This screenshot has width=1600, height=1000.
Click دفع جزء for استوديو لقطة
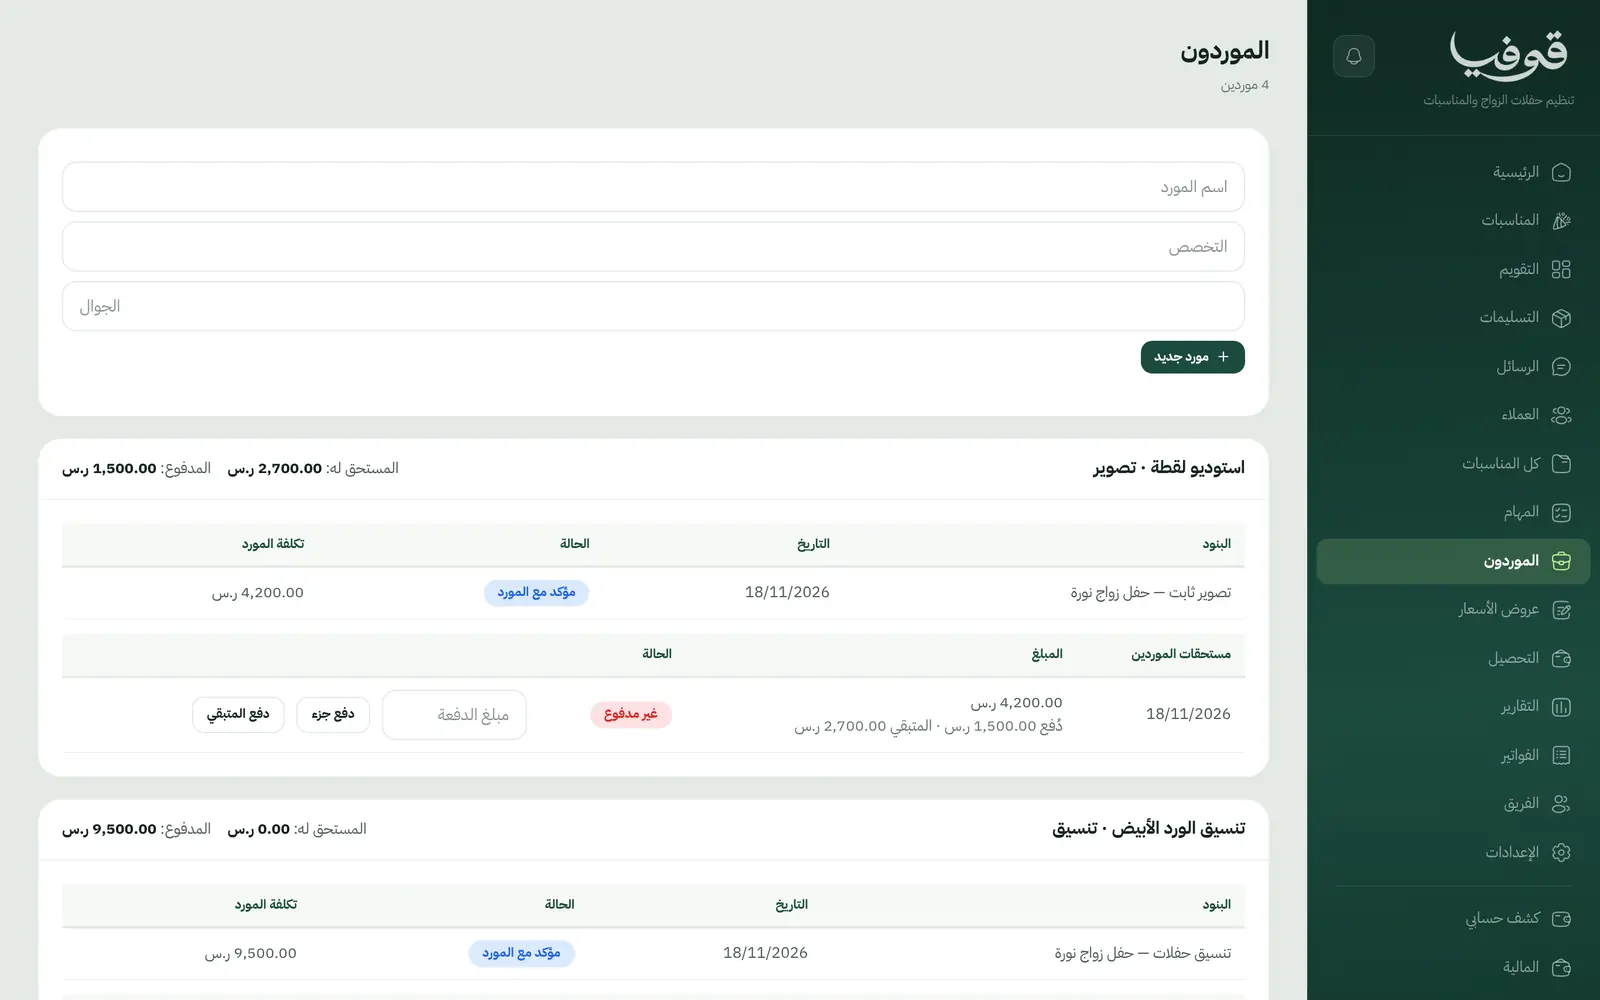[333, 715]
